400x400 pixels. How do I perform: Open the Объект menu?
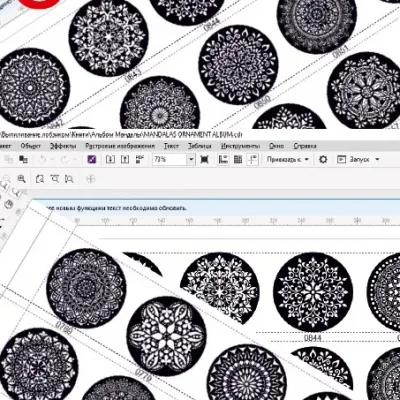[x=30, y=146]
